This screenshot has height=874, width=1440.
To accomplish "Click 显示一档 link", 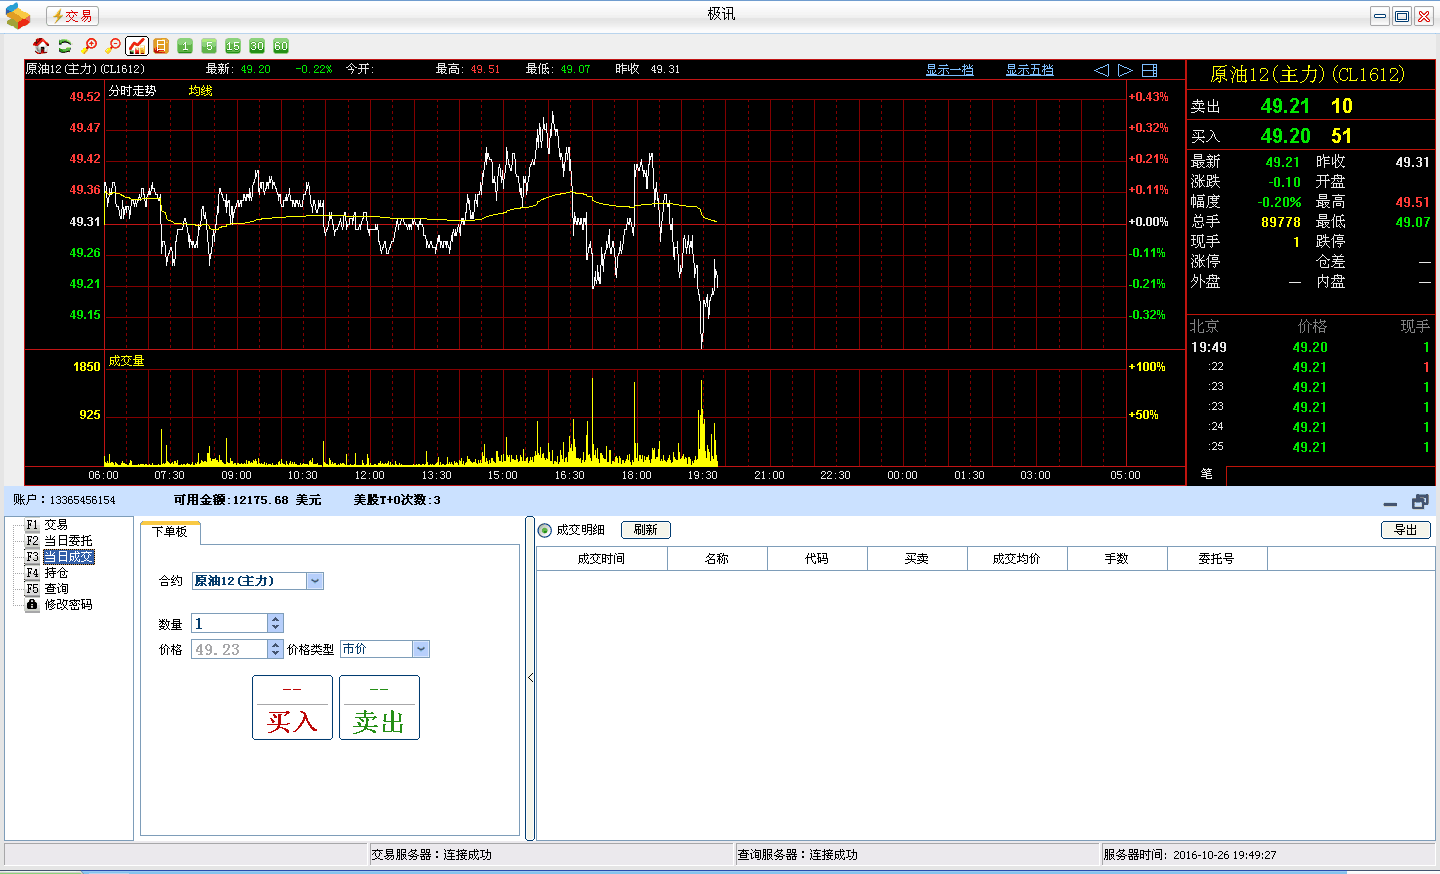I will tap(949, 70).
